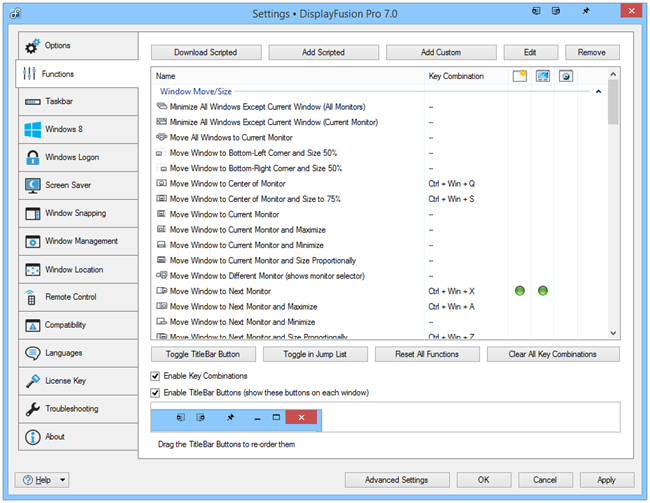This screenshot has height=503, width=650.
Task: Click the red close icon in the TitleBar preview
Action: (x=301, y=417)
